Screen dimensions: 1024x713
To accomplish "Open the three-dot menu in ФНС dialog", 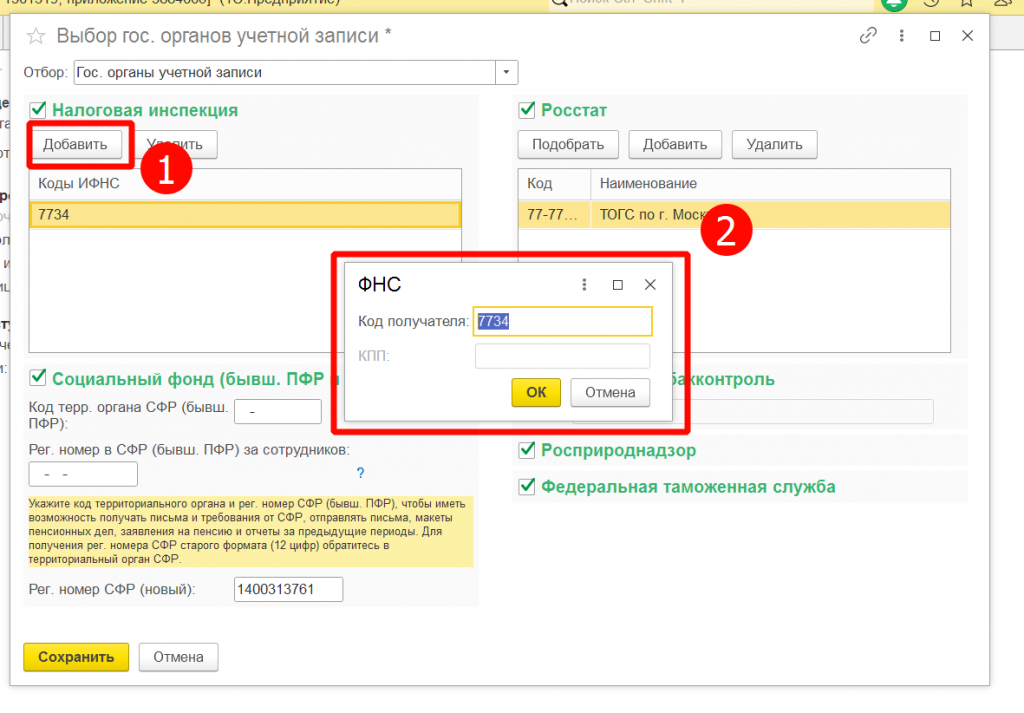I will point(584,285).
